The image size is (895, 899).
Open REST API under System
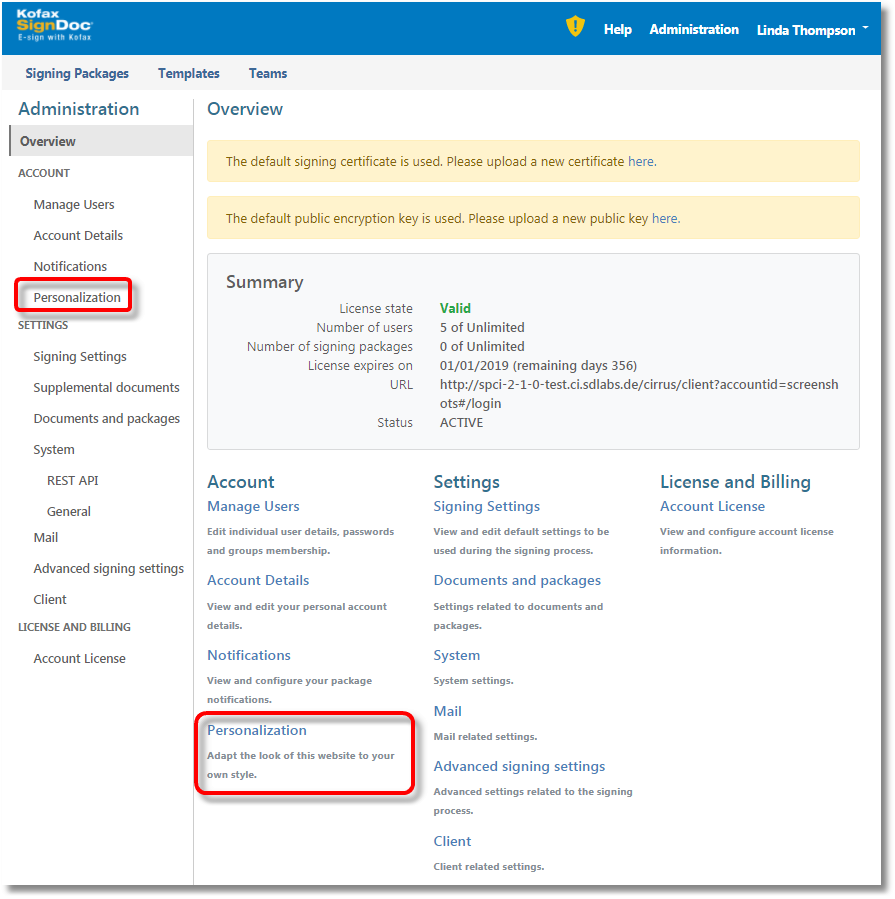tap(72, 480)
